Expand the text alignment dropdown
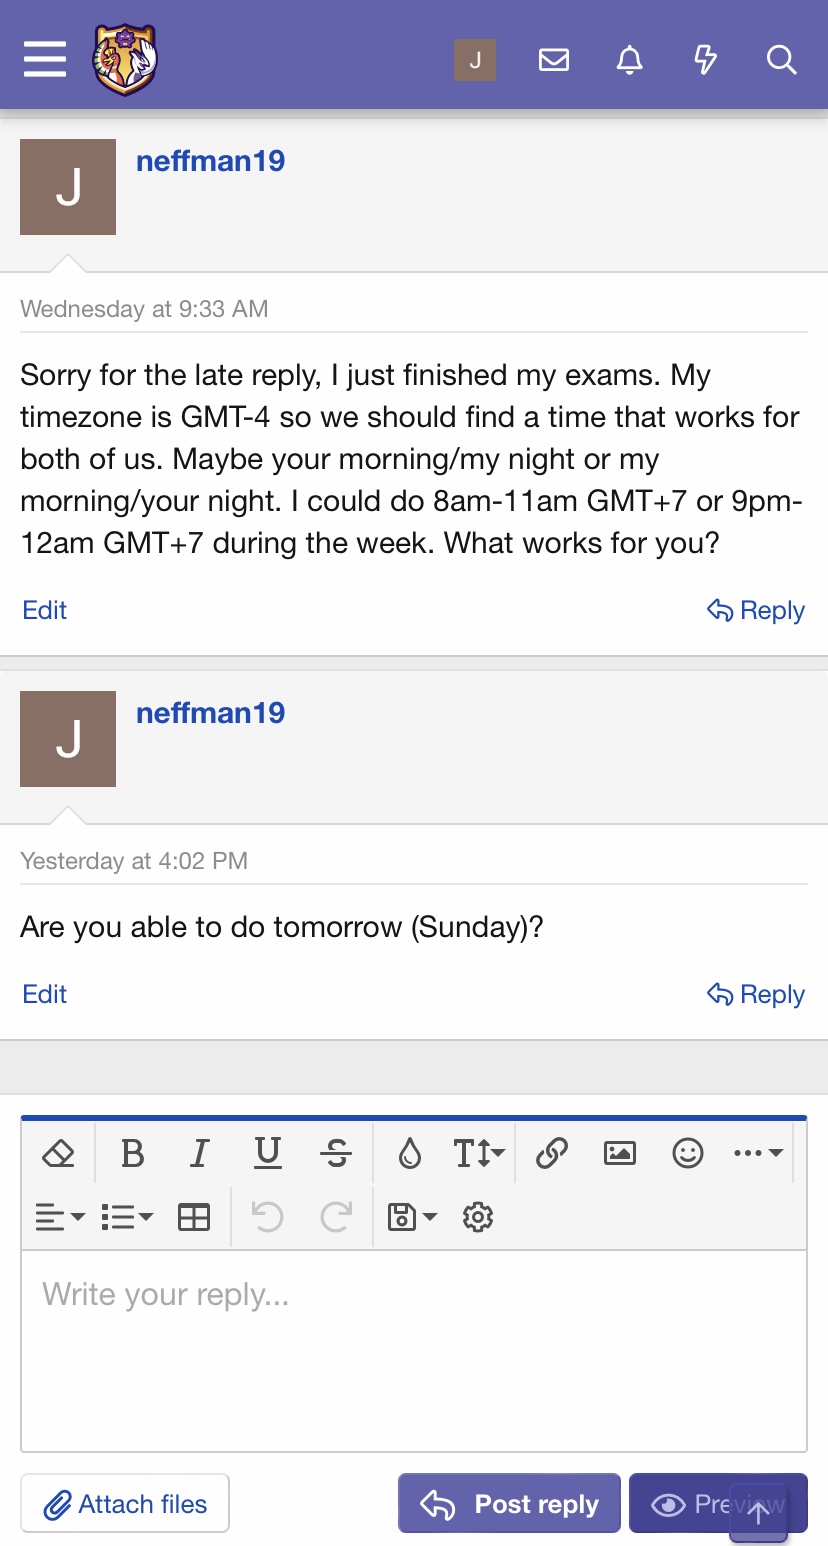Viewport: 828px width, 1546px height. tap(60, 1217)
